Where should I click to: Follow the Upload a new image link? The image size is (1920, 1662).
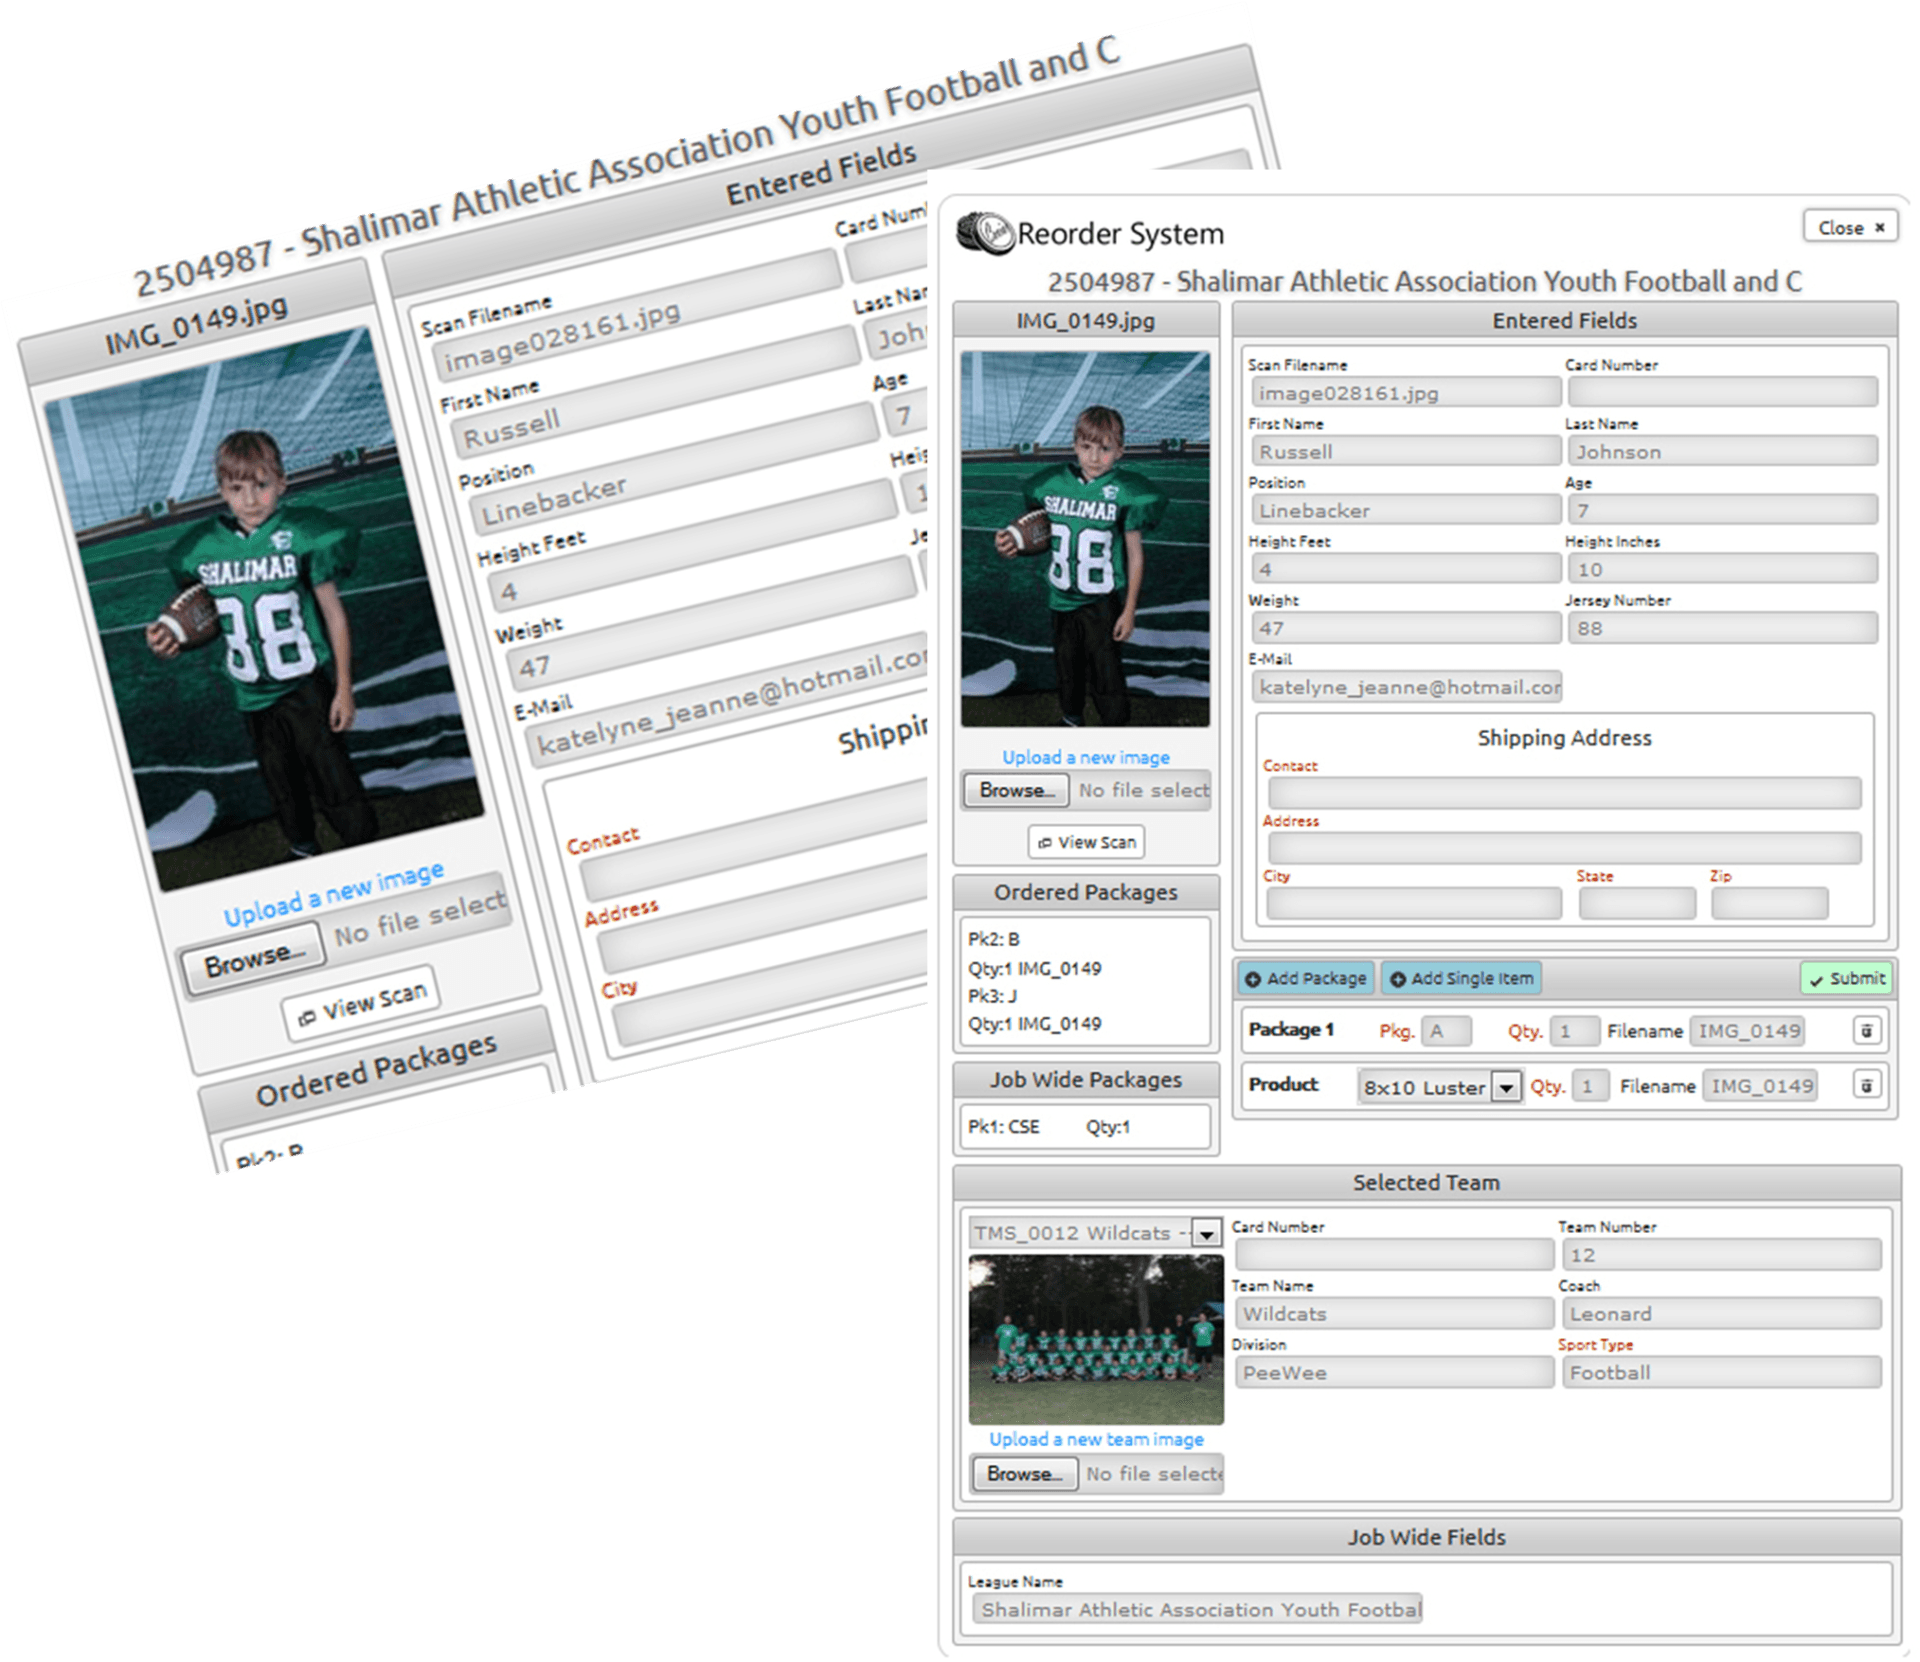tap(1086, 758)
